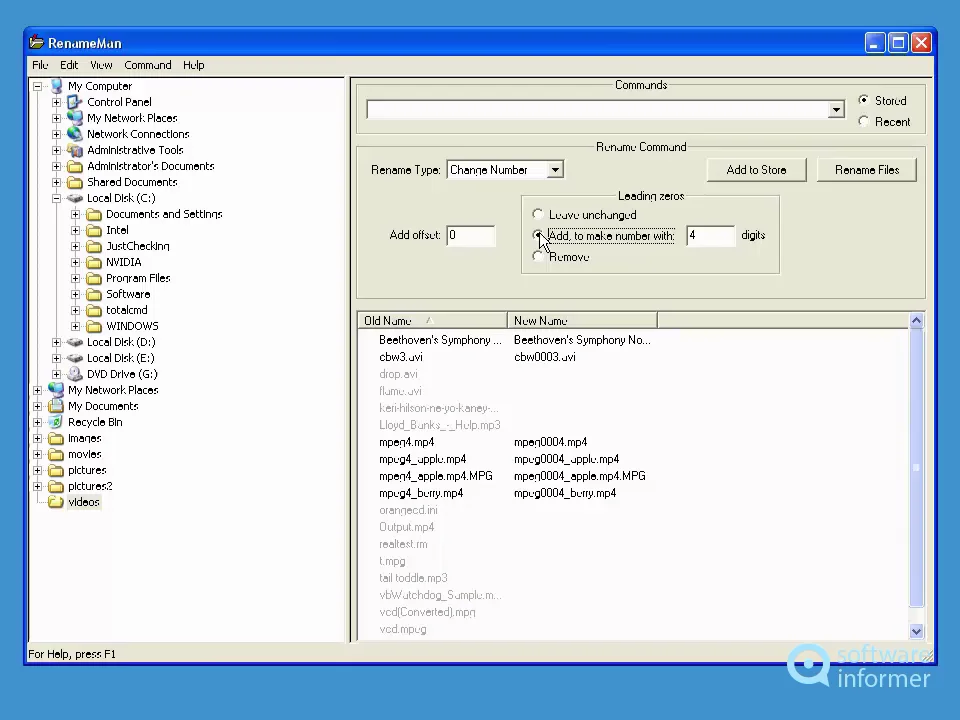
Task: Click the WINDOWS folder icon
Action: coord(94,326)
